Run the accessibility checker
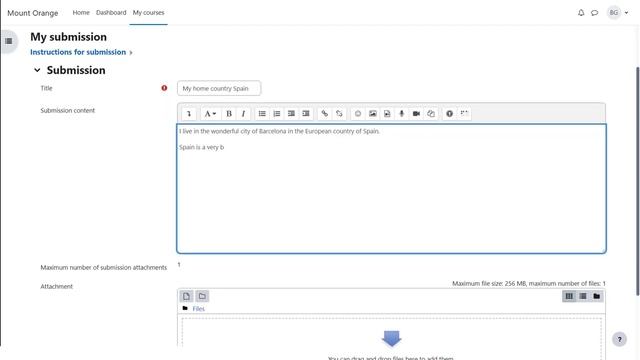This screenshot has width=640, height=360. point(449,113)
